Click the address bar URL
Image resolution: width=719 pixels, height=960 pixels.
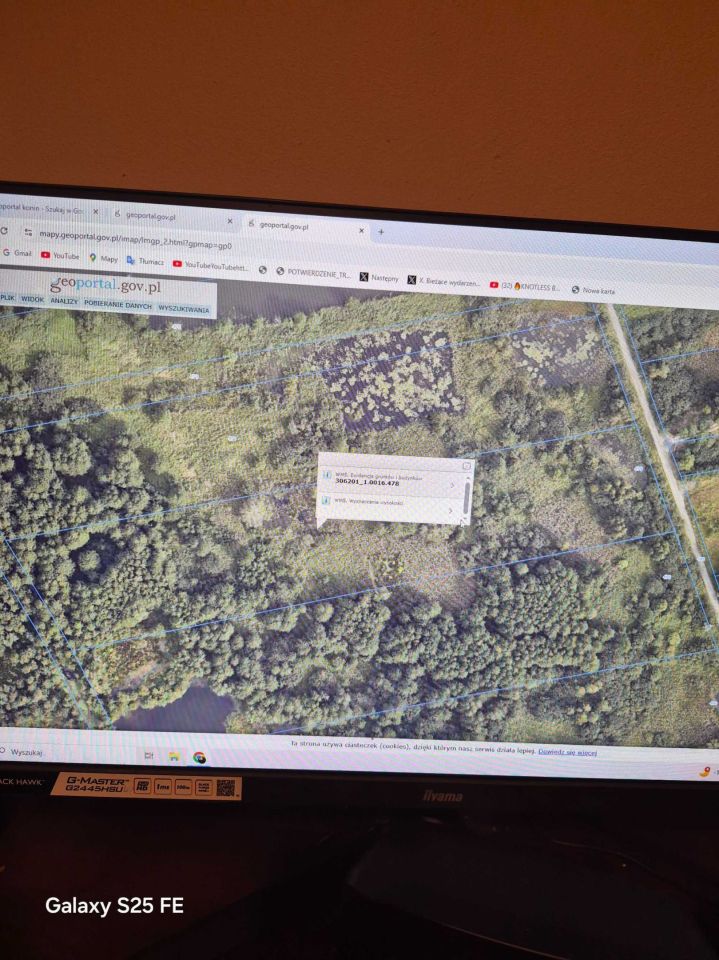[135, 239]
